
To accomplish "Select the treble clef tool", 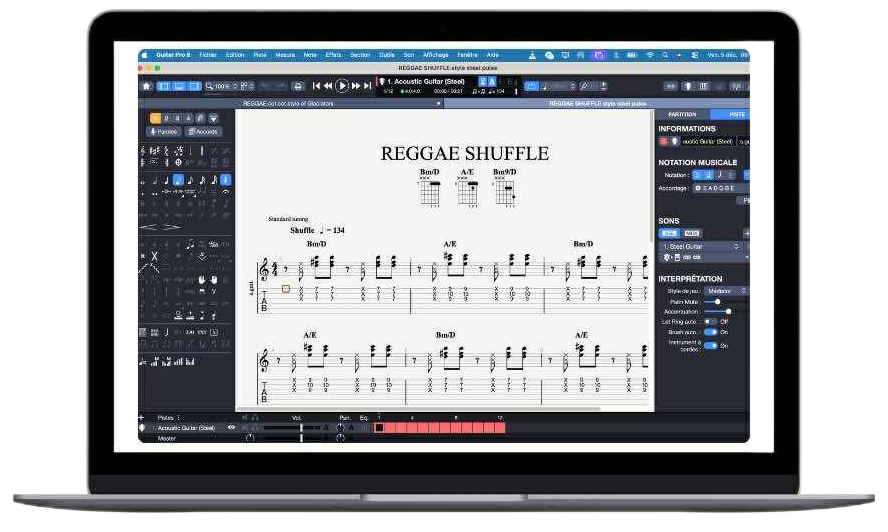I will point(143,151).
